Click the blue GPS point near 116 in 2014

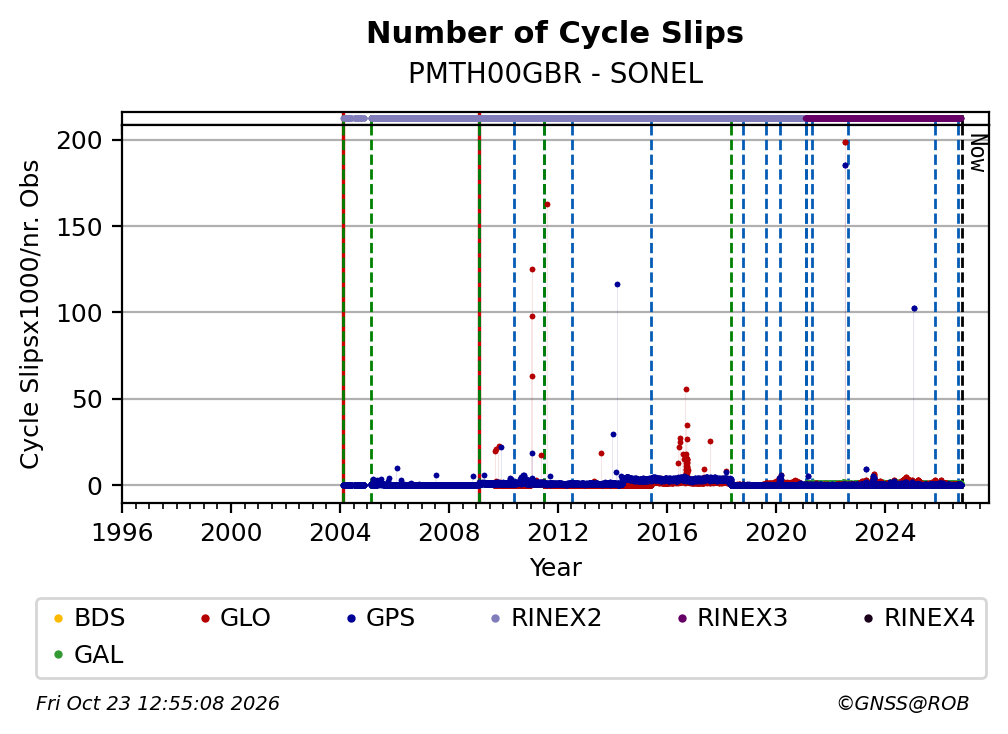coord(617,285)
